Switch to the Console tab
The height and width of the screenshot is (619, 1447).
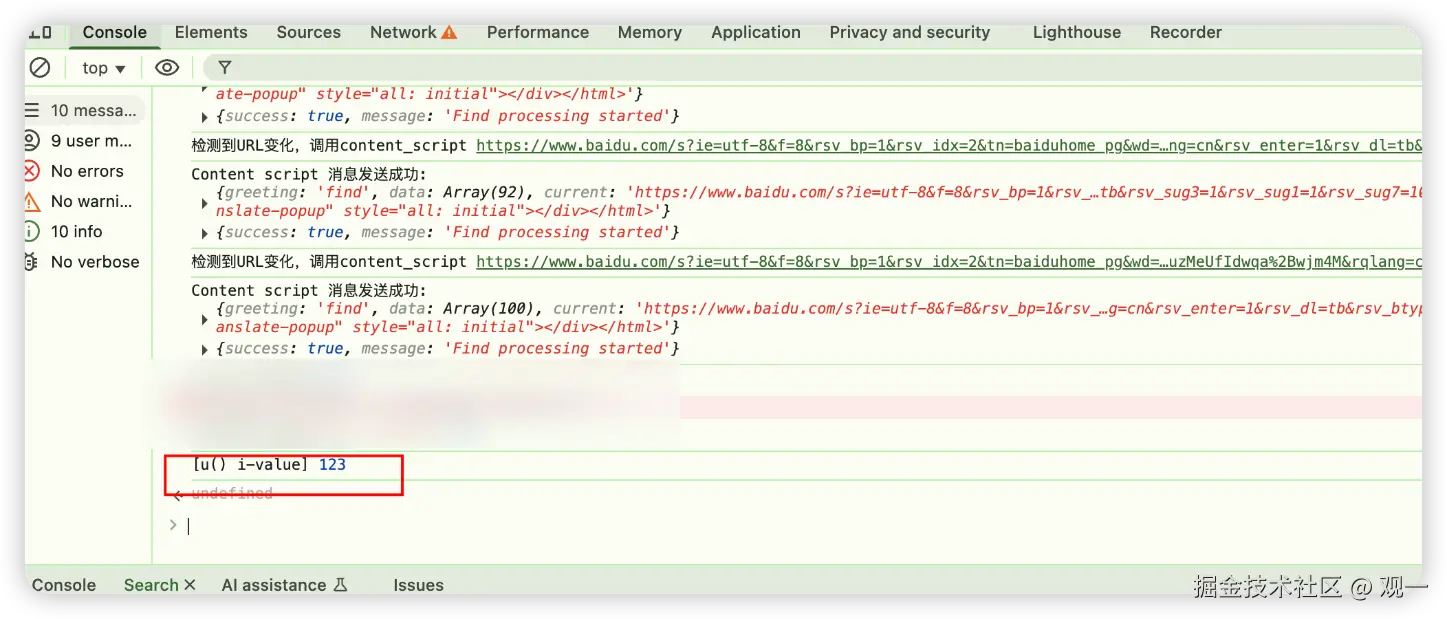(115, 32)
